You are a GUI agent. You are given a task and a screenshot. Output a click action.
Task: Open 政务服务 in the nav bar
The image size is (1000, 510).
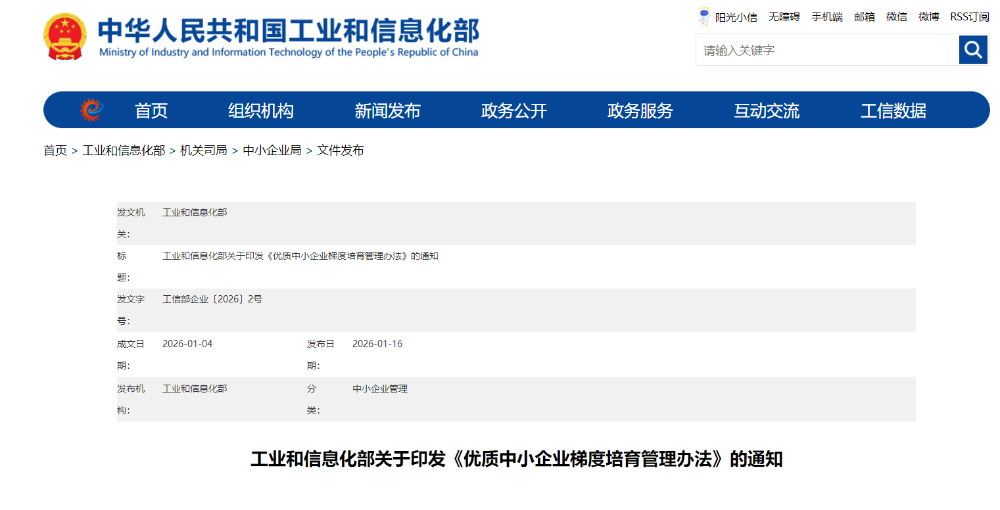[640, 111]
